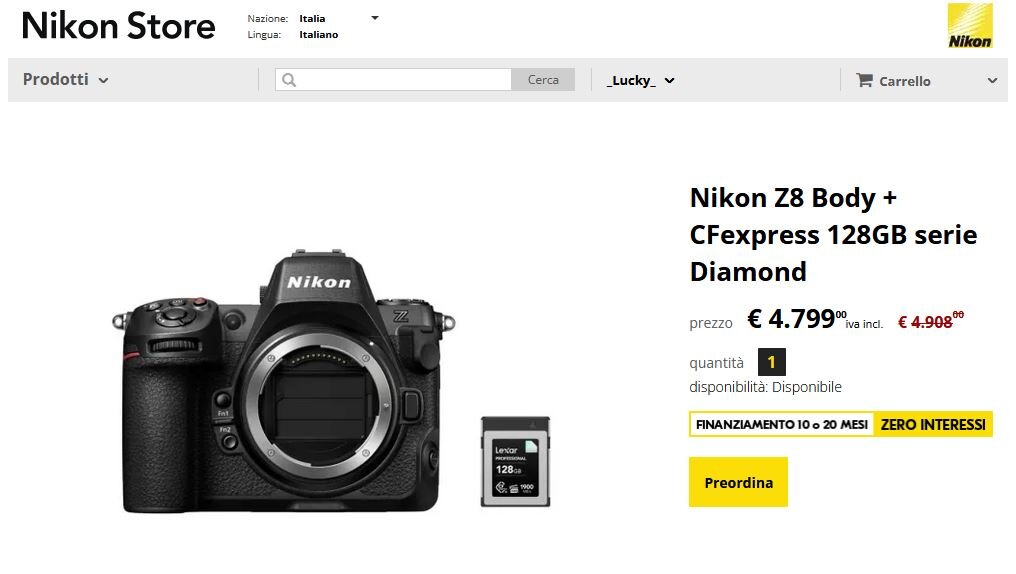This screenshot has height=574, width=1016.
Task: Click the shopping cart icon
Action: (864, 80)
